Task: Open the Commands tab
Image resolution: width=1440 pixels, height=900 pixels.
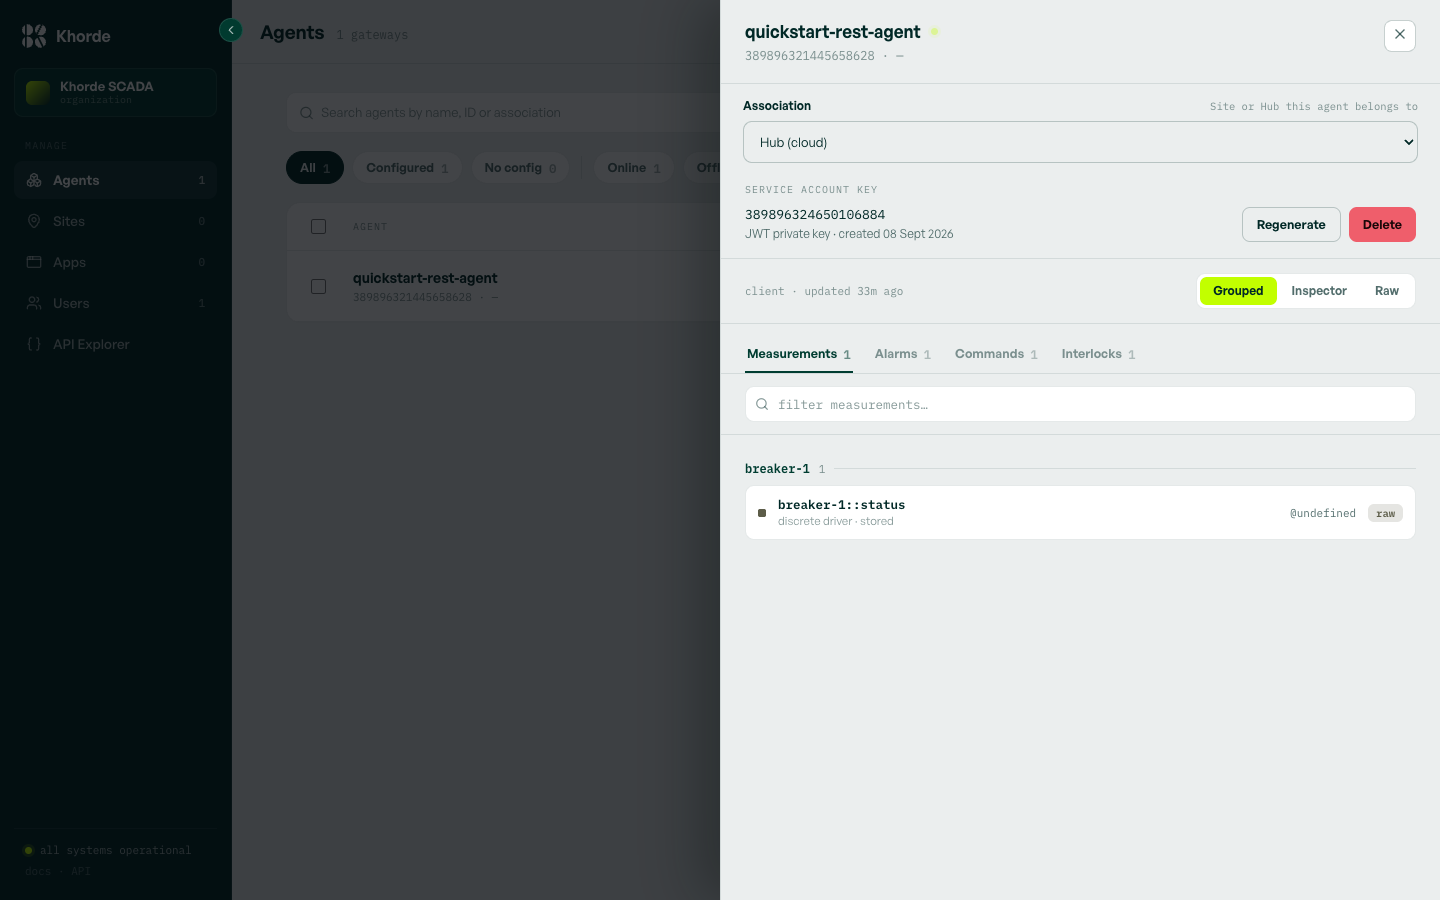Action: pyautogui.click(x=996, y=354)
